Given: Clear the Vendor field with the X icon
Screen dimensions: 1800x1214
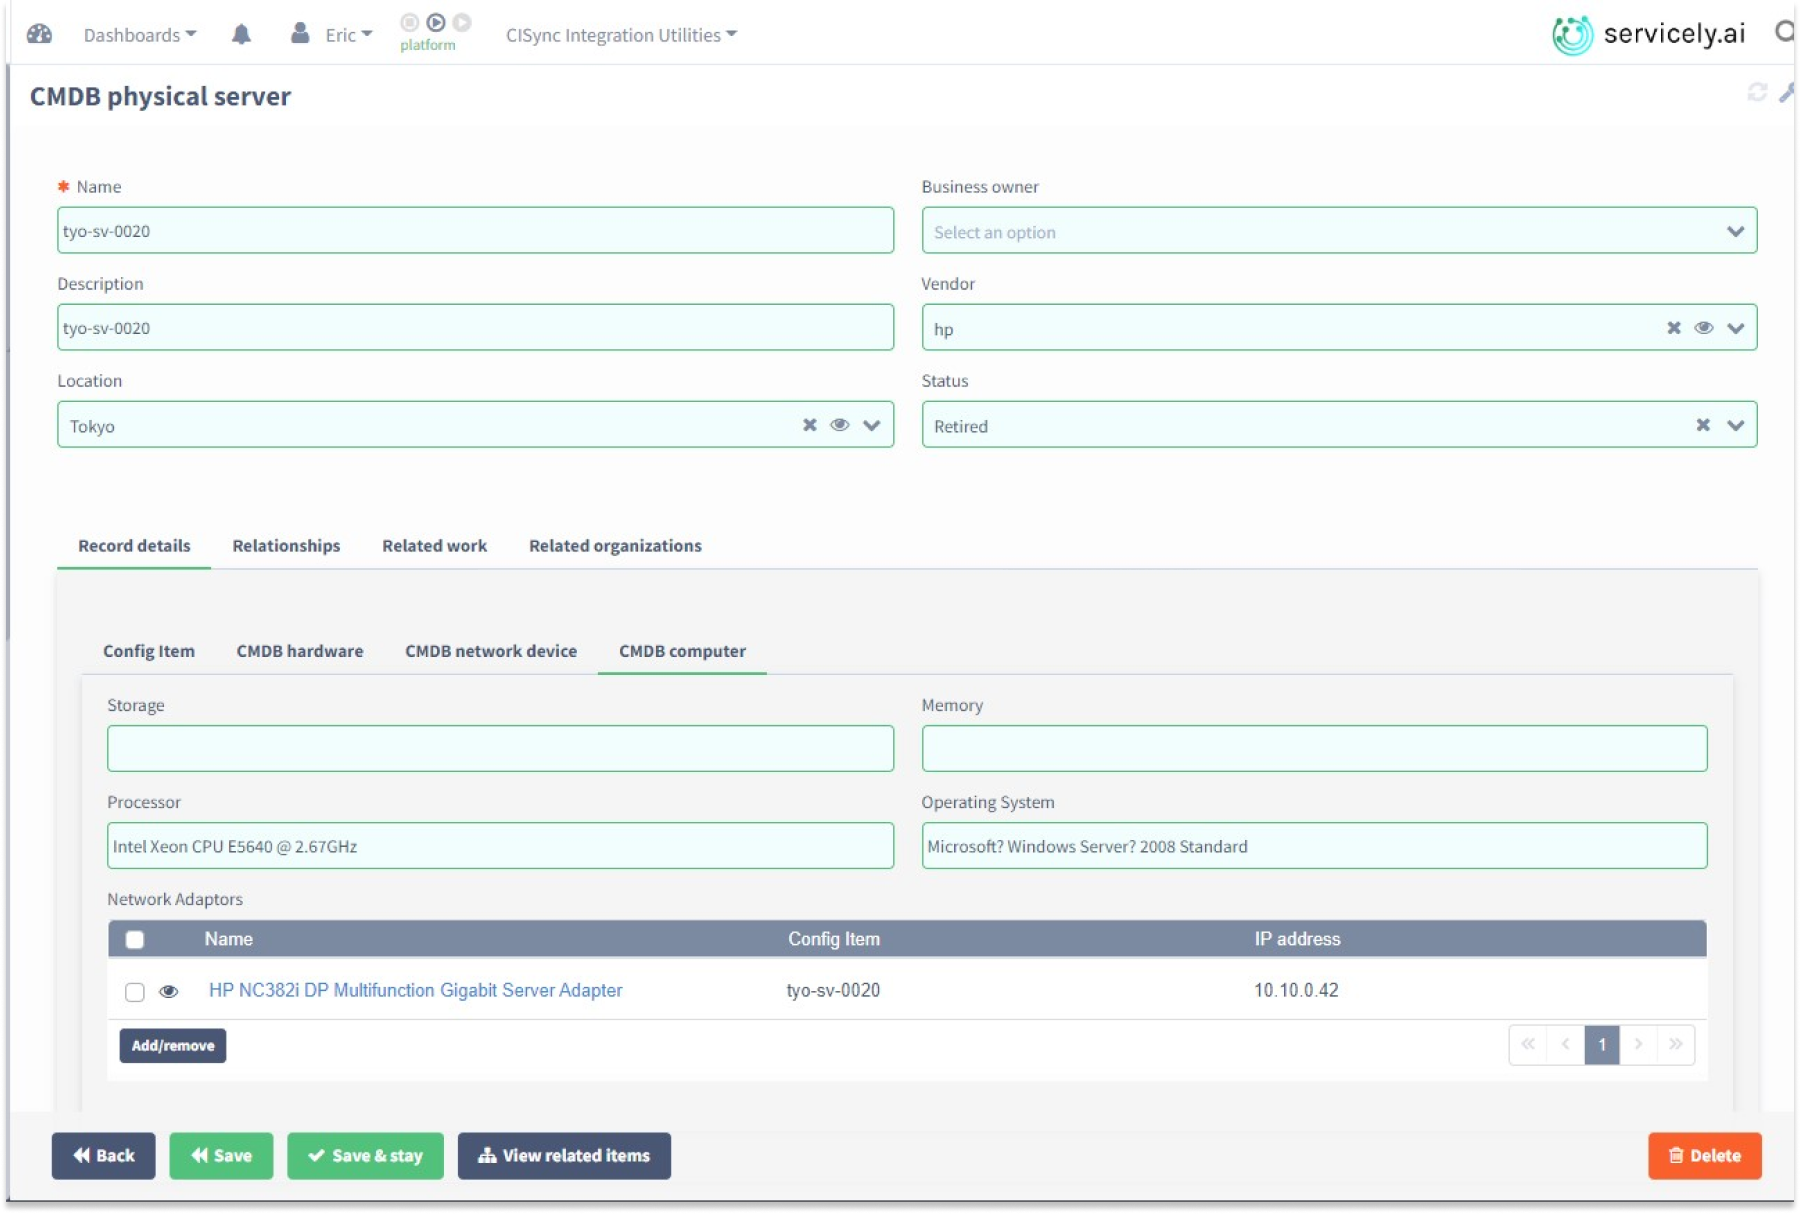Looking at the screenshot, I should [x=1672, y=327].
